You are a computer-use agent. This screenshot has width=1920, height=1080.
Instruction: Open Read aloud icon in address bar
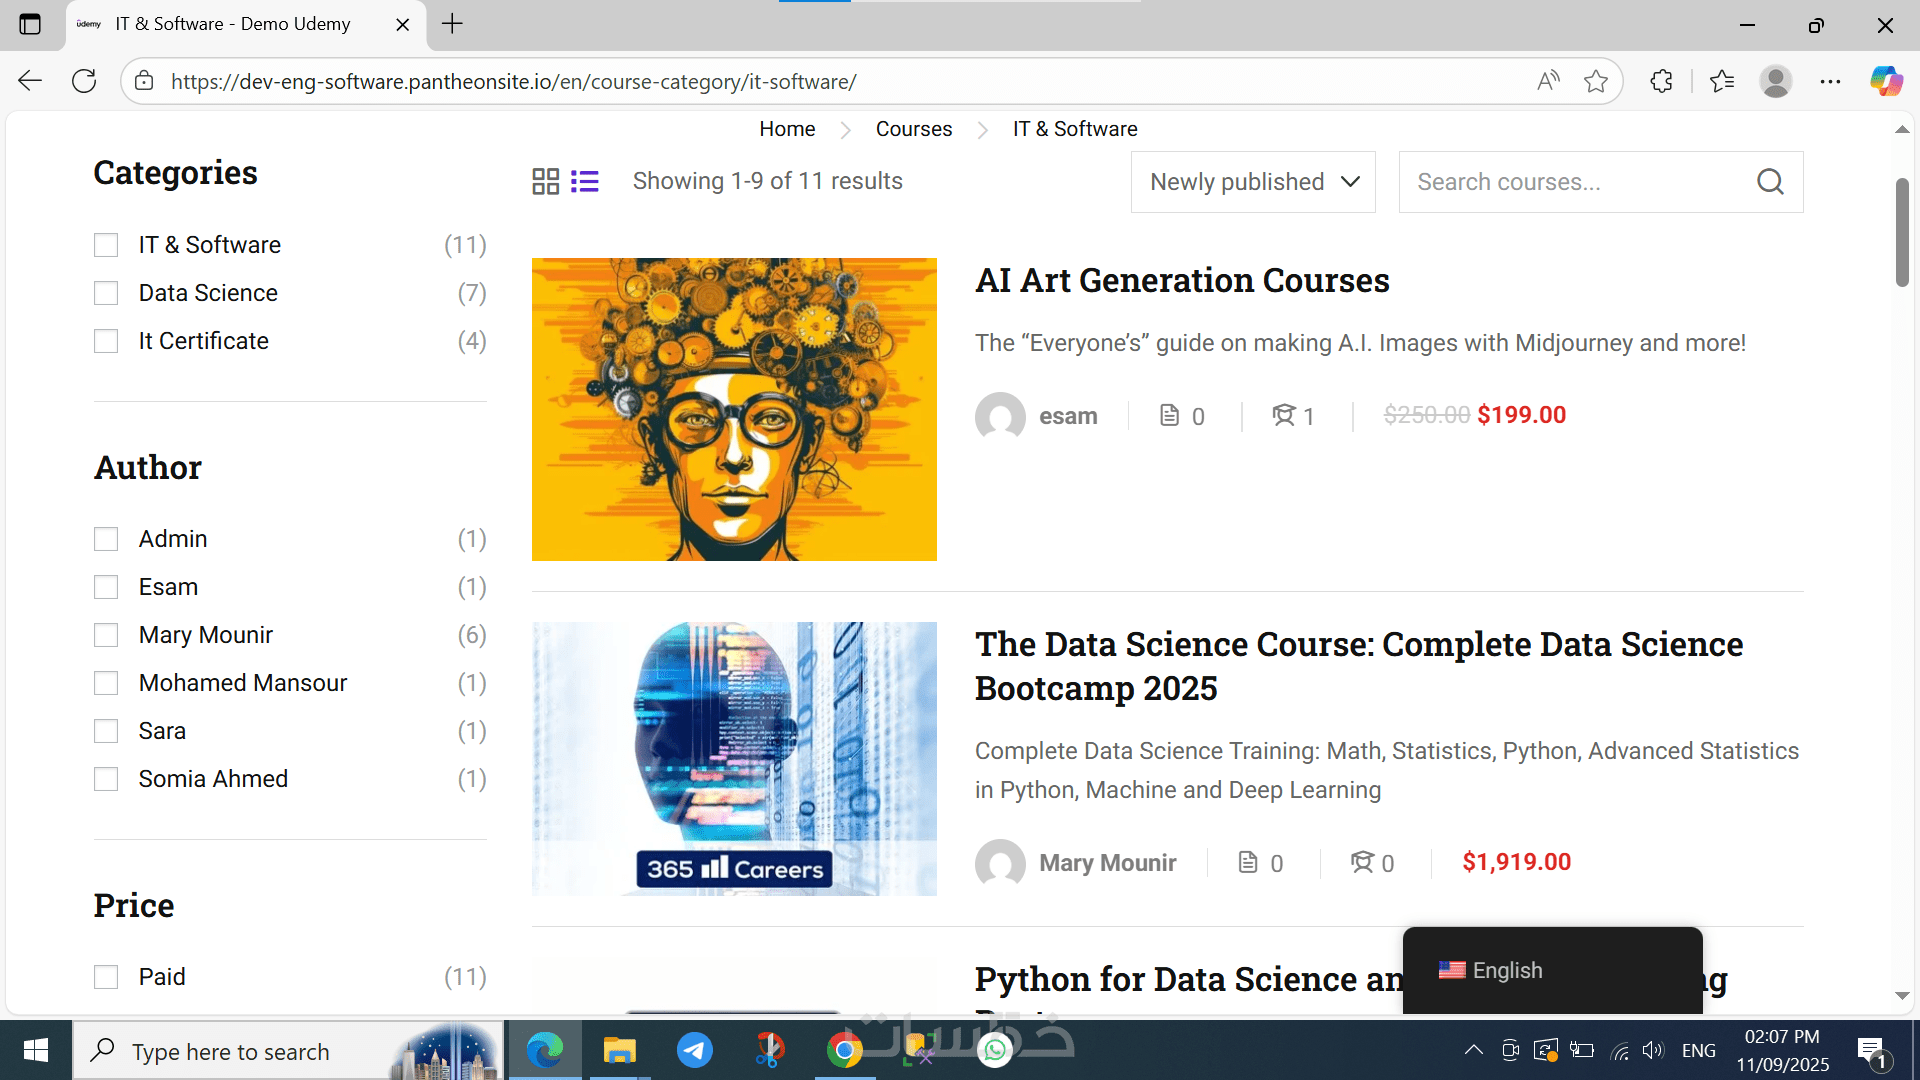[x=1548, y=81]
